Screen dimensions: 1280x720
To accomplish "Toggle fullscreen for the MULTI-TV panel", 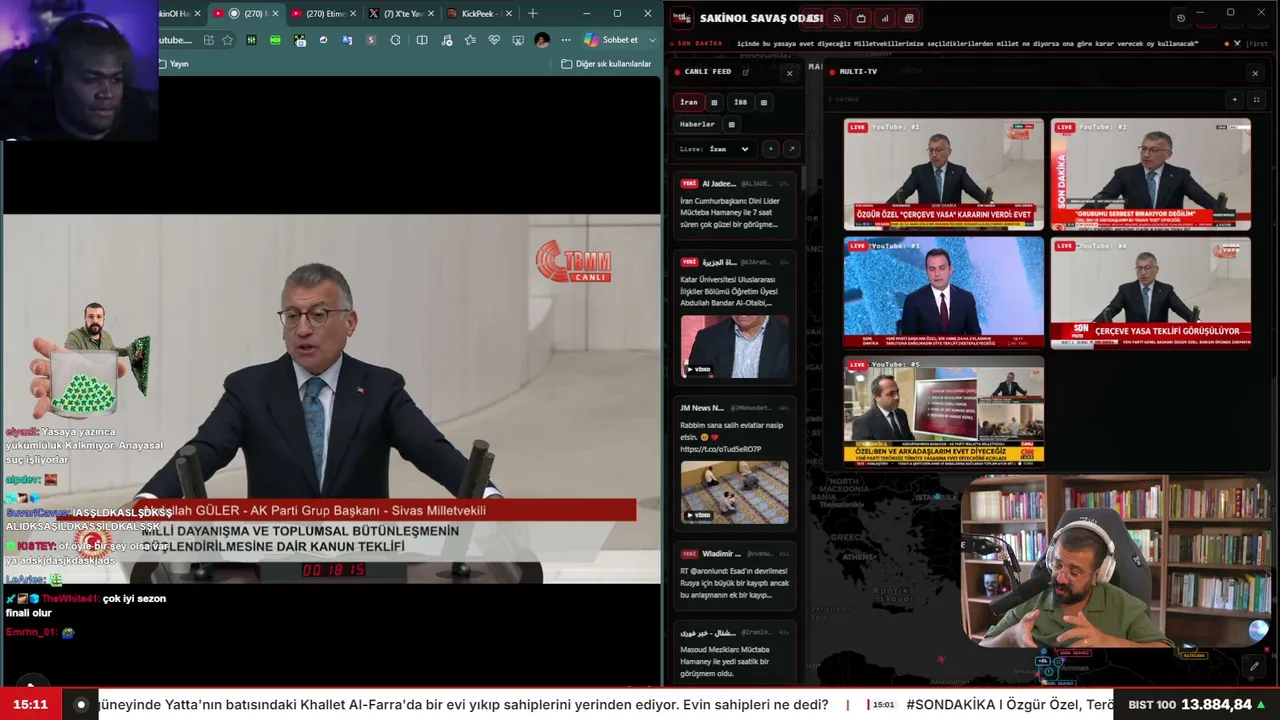I will [1256, 100].
